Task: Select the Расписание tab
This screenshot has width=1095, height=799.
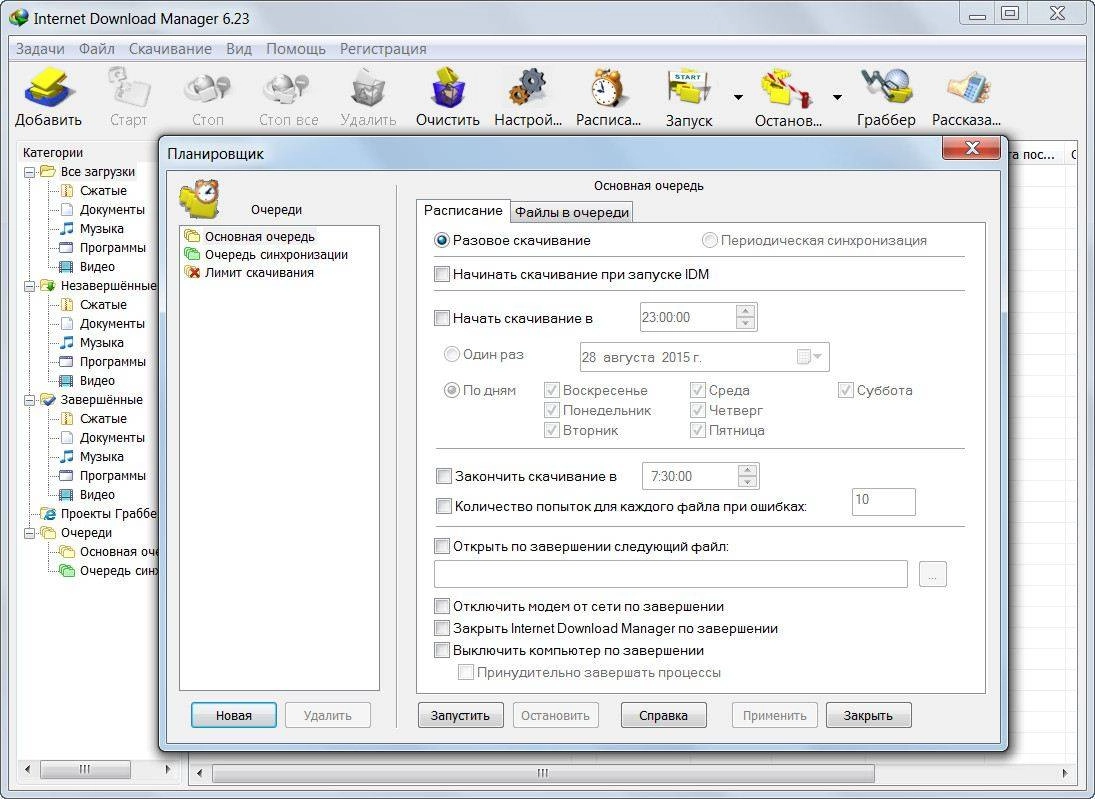Action: point(463,211)
